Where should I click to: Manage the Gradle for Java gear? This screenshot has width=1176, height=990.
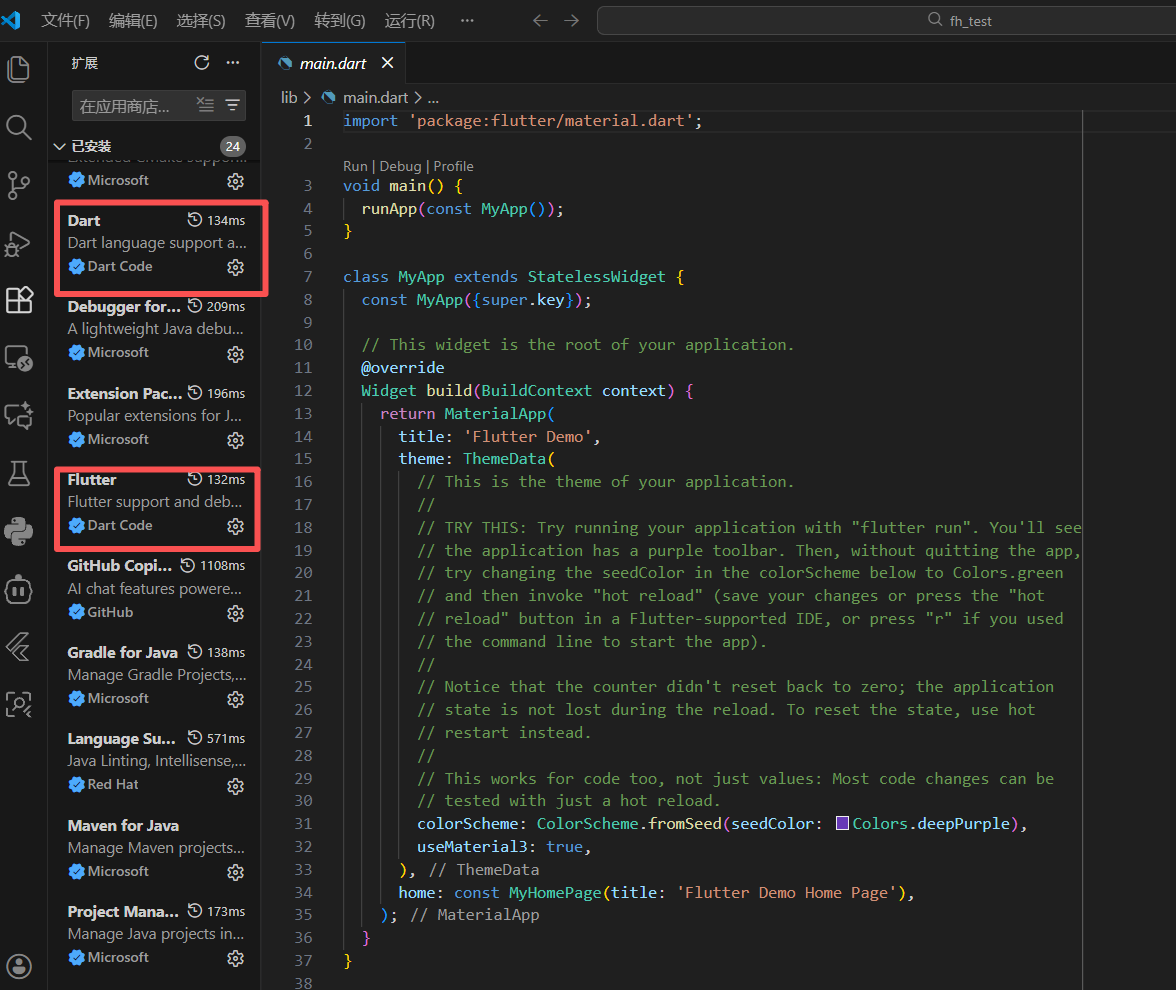pos(236,700)
